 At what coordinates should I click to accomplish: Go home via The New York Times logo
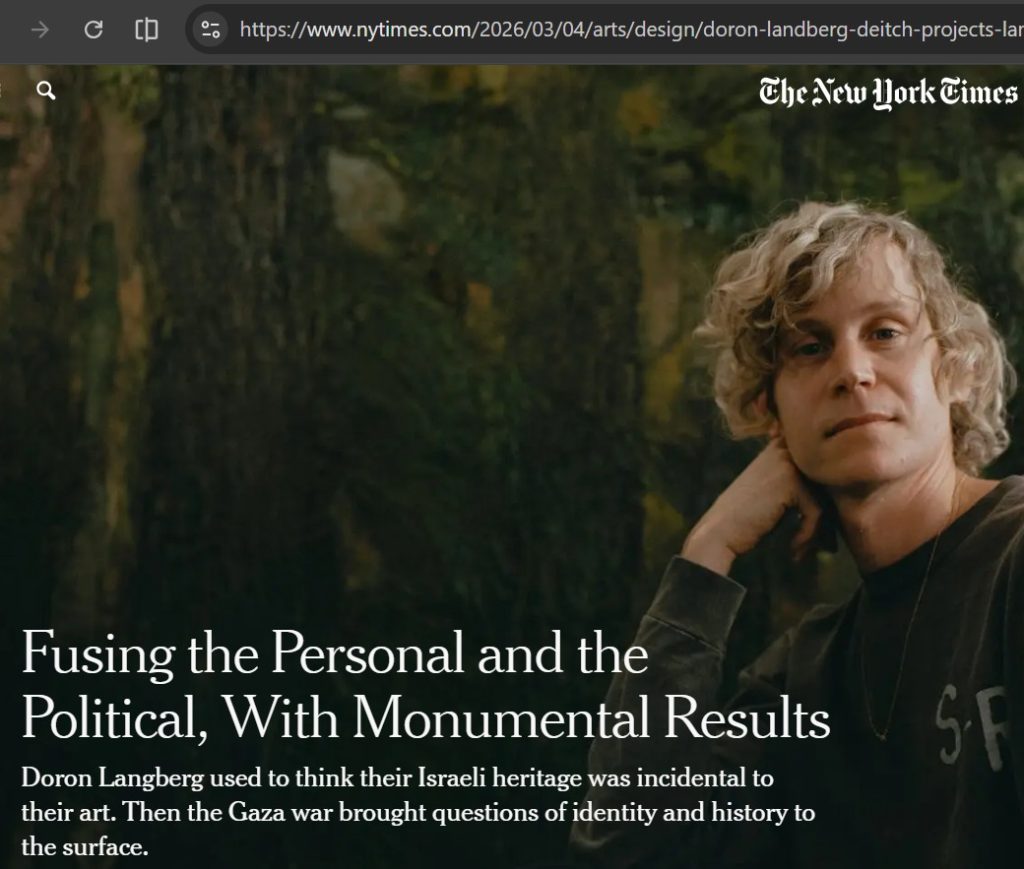888,92
